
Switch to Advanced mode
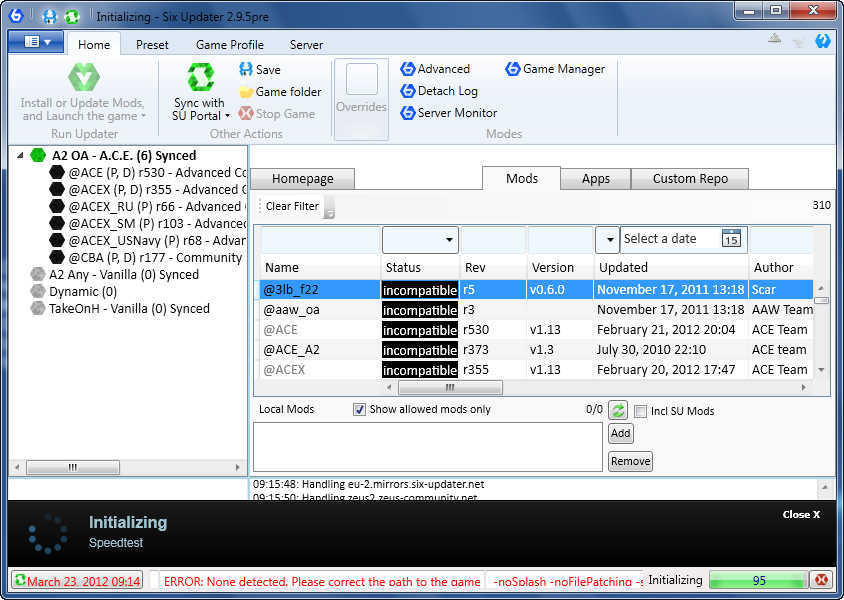pyautogui.click(x=440, y=69)
